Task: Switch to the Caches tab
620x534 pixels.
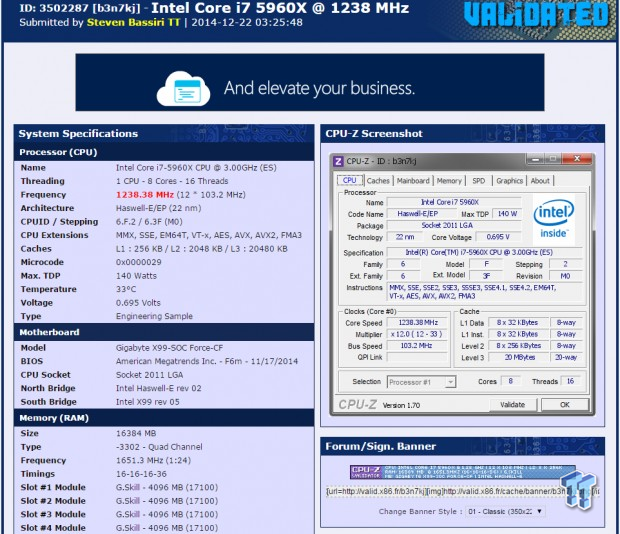Action: (378, 181)
